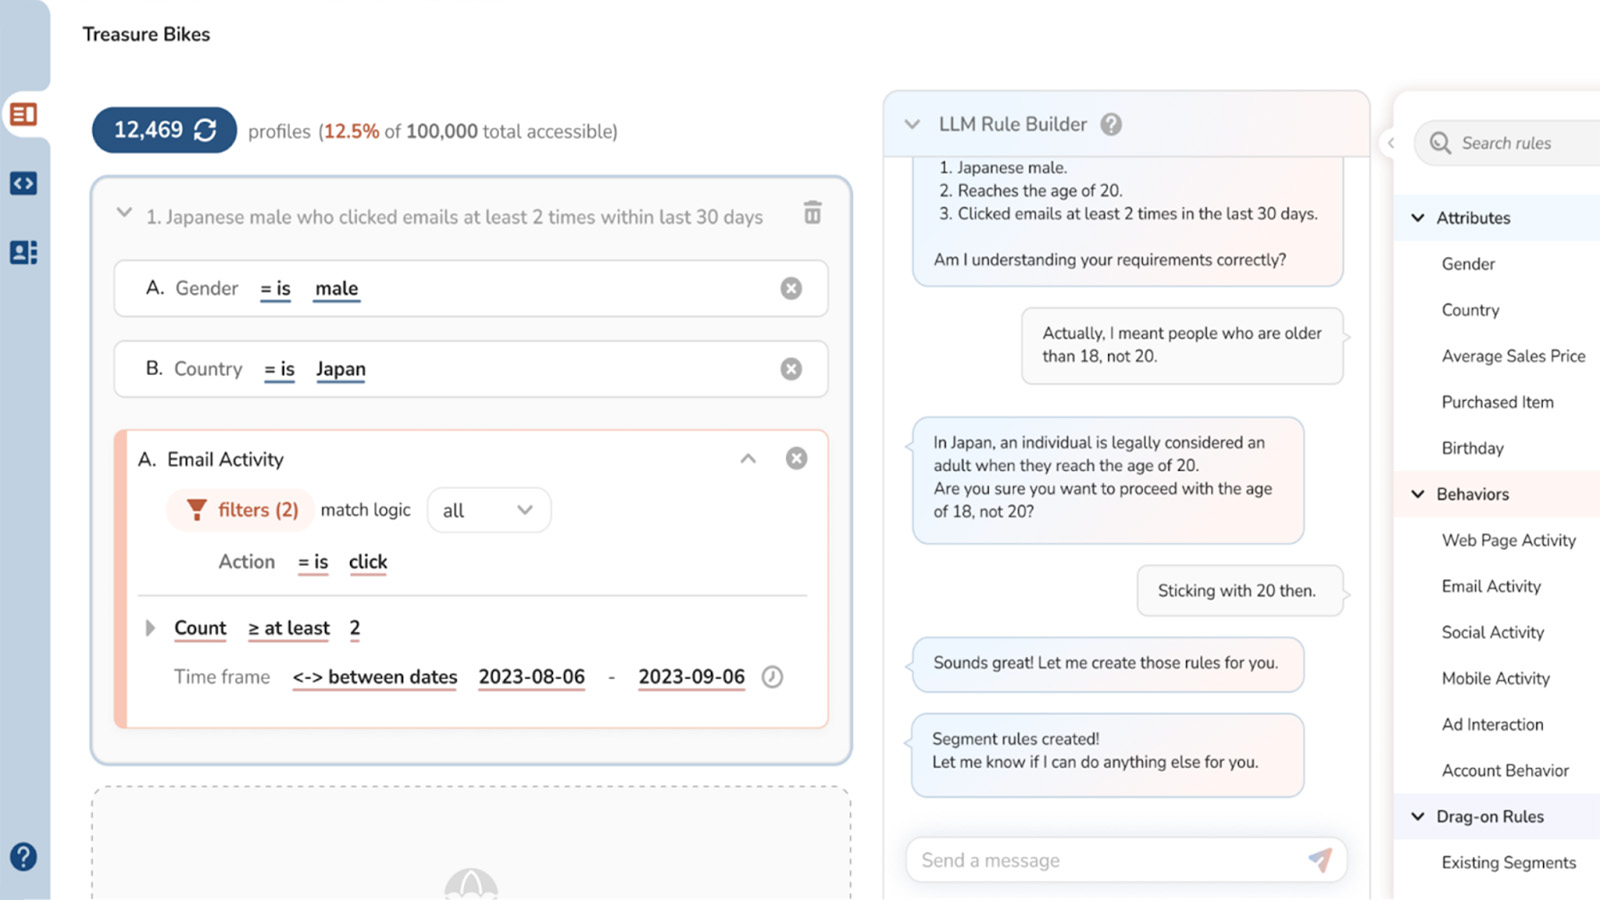Open the segments panel in the left sidebar

[23, 114]
